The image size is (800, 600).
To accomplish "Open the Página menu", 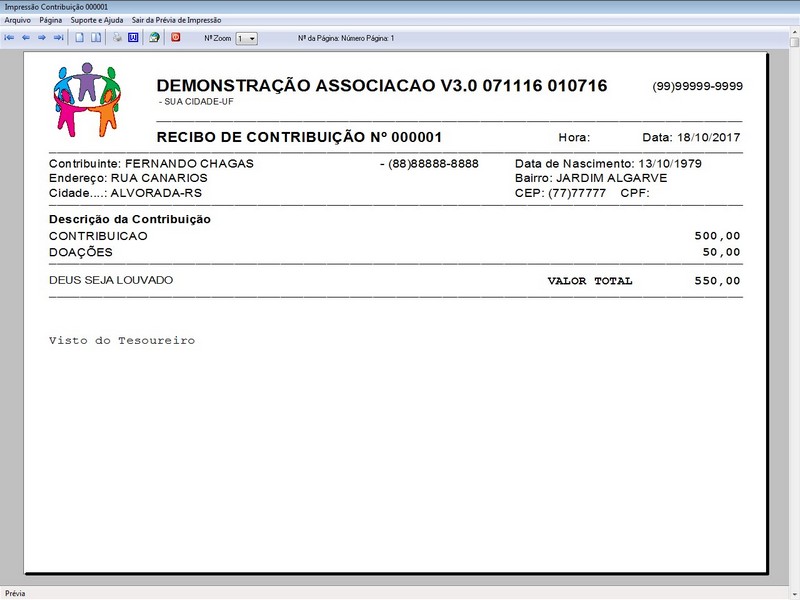I will click(x=51, y=20).
